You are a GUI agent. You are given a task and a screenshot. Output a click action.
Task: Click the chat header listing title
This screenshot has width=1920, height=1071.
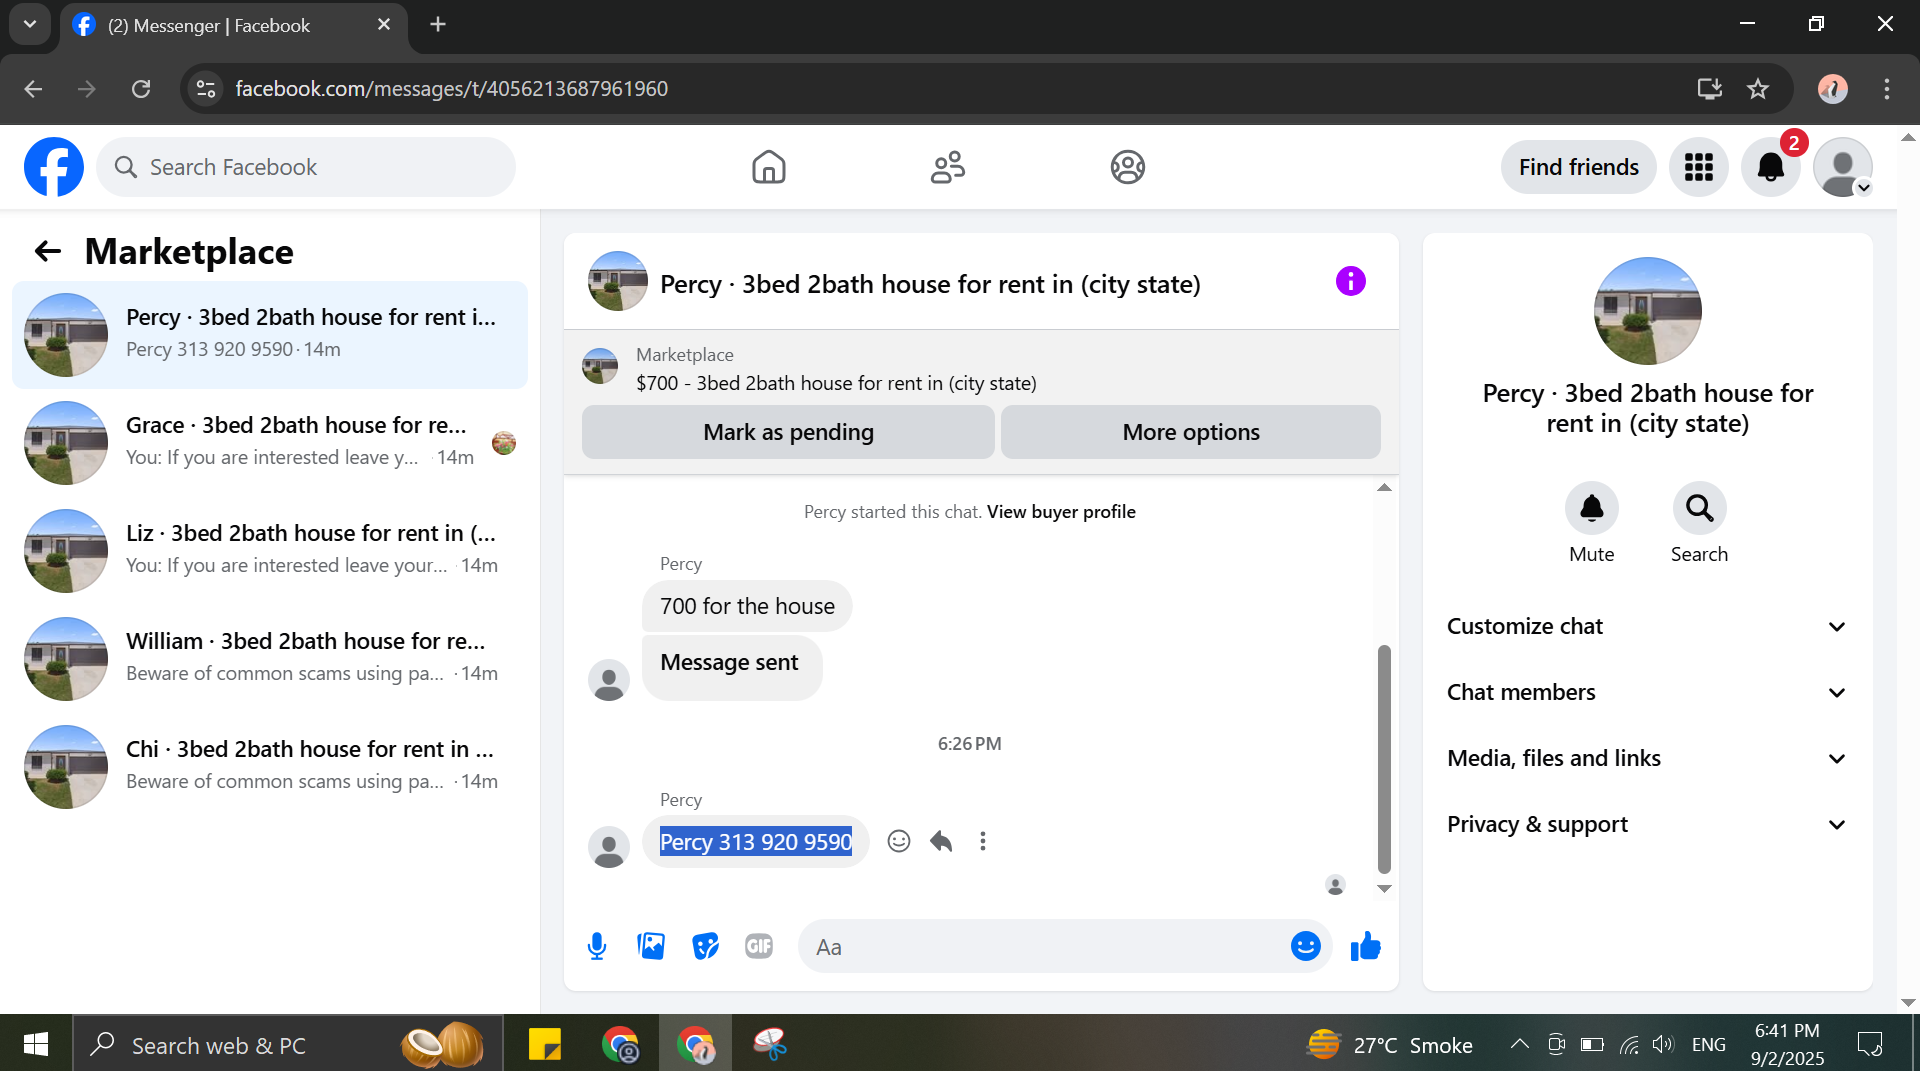click(930, 284)
